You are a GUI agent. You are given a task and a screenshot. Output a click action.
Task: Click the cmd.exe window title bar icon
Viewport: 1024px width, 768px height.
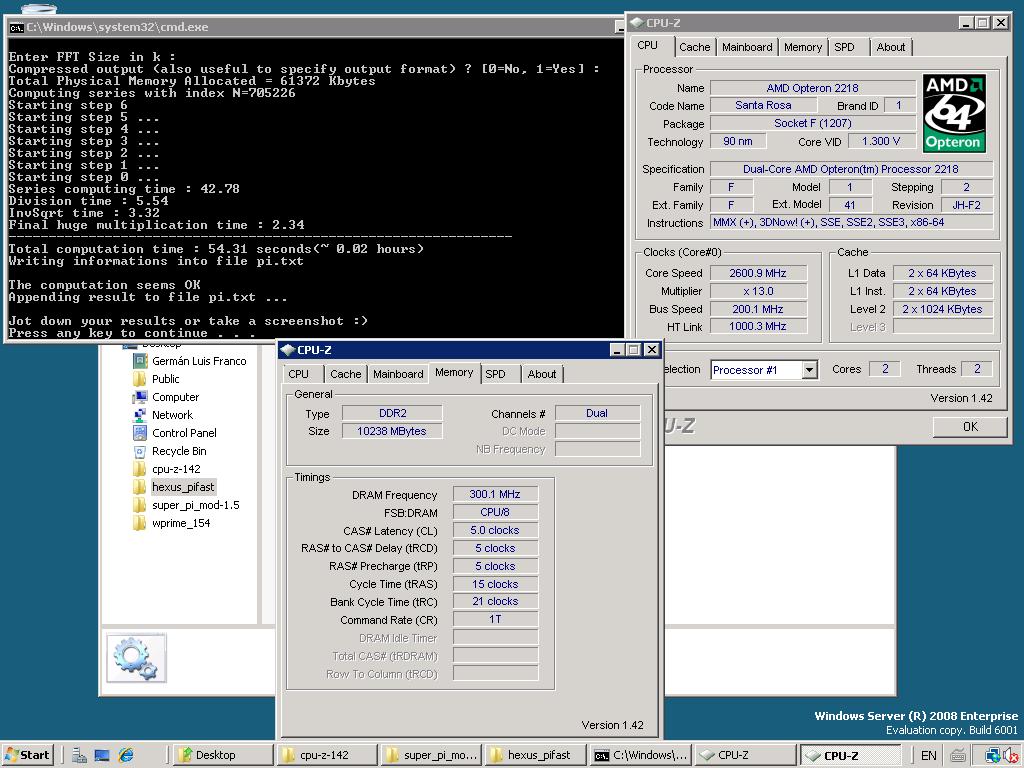(16, 27)
